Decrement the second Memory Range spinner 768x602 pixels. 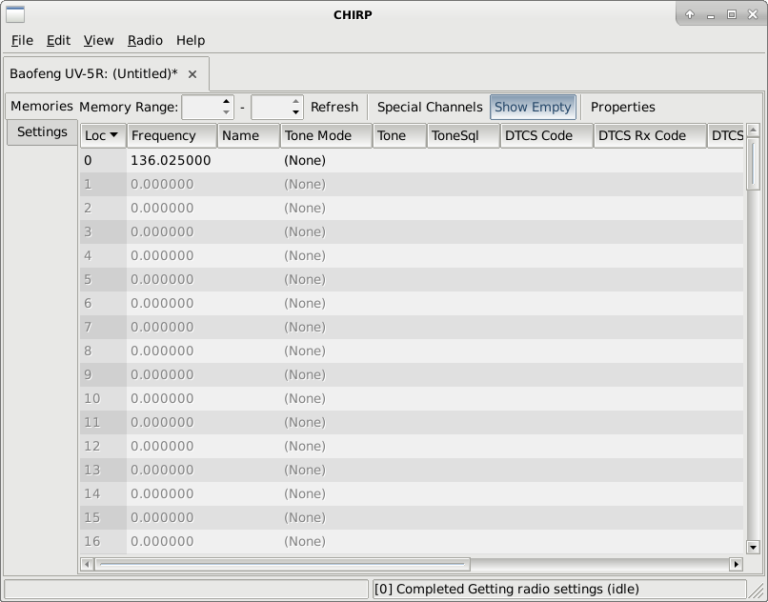(296, 113)
